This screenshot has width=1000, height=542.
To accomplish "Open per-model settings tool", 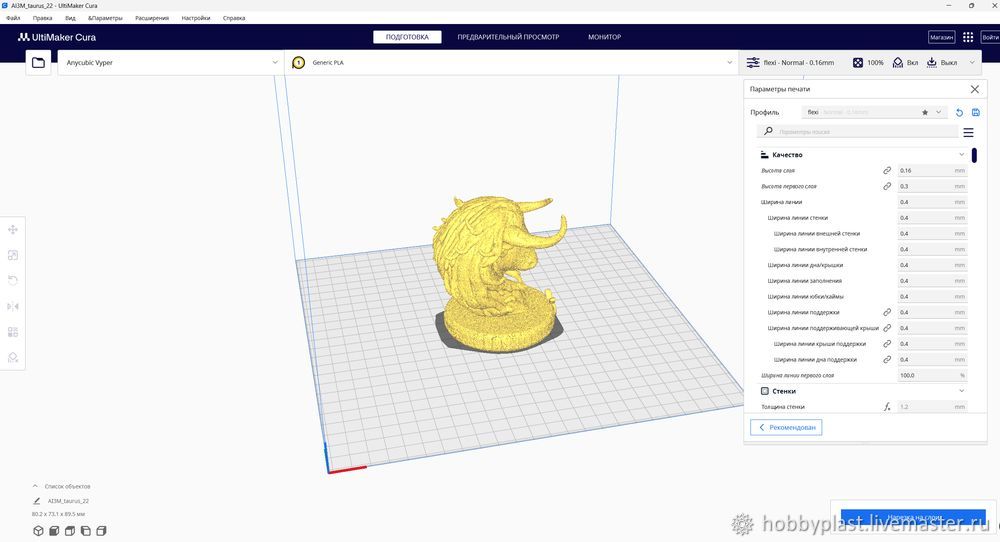I will click(x=13, y=332).
